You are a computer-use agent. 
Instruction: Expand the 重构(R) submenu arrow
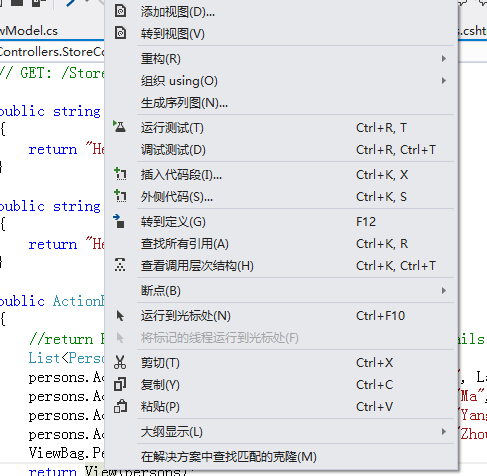click(x=444, y=59)
